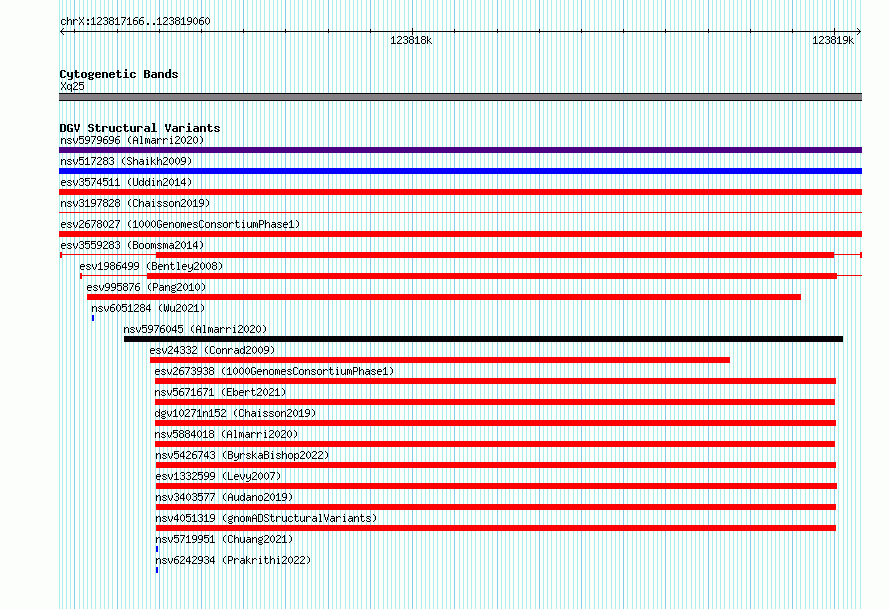Click small blue nsv6242934 marker
Screen dimensions: 890x609
157,570
